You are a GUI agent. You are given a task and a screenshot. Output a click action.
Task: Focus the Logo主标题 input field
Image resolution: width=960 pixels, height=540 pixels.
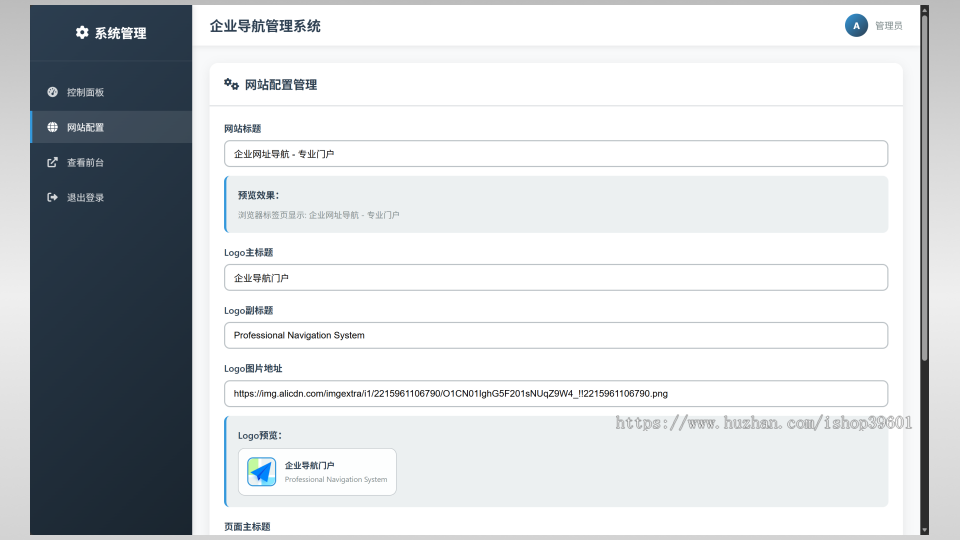pos(556,278)
